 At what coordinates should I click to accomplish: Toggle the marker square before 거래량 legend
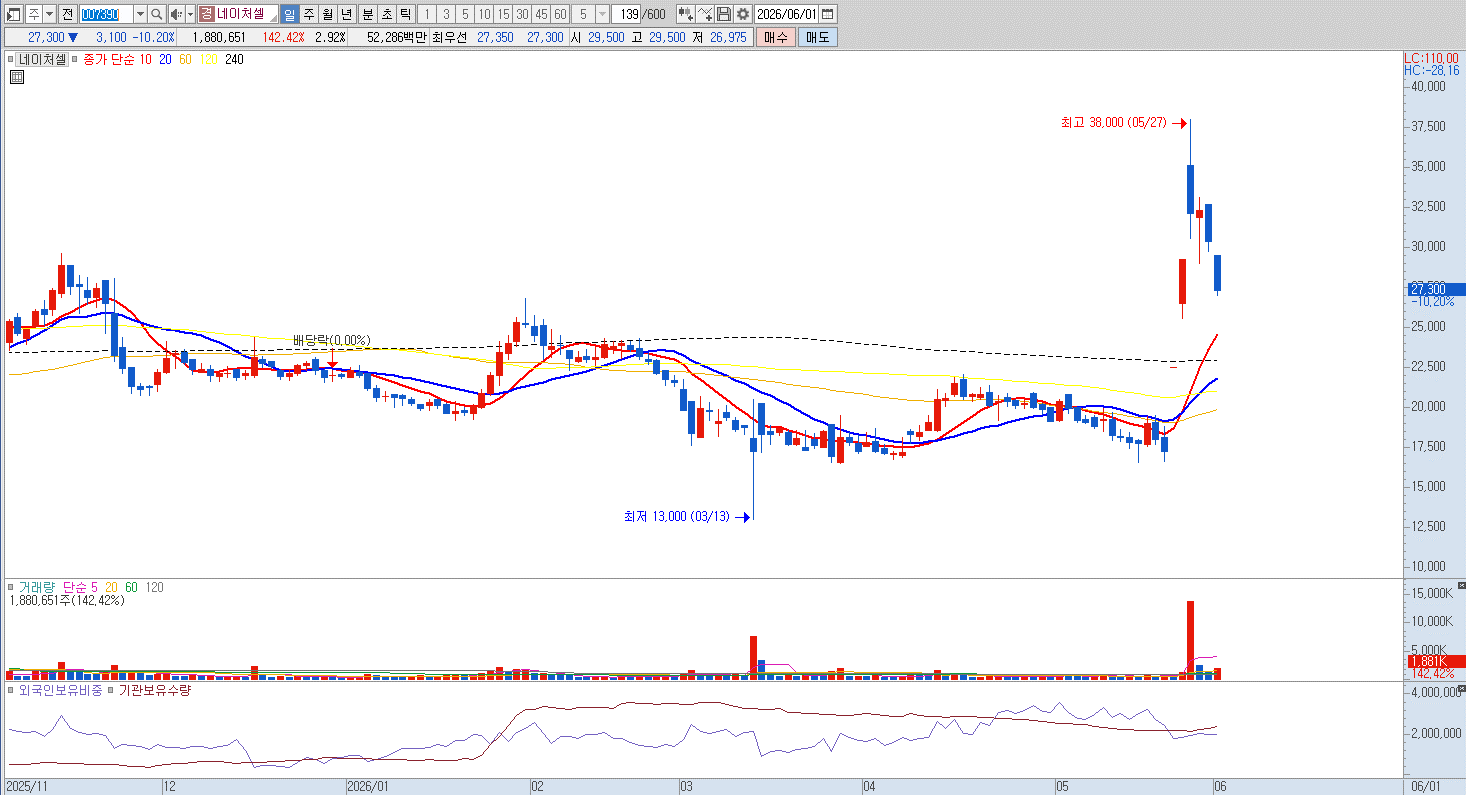[11, 588]
